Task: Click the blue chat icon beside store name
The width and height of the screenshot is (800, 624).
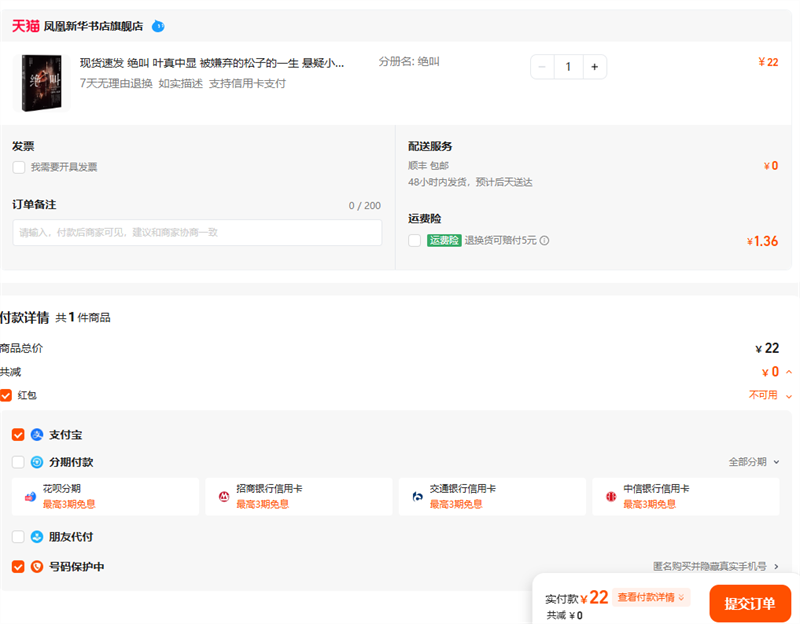Action: (158, 26)
